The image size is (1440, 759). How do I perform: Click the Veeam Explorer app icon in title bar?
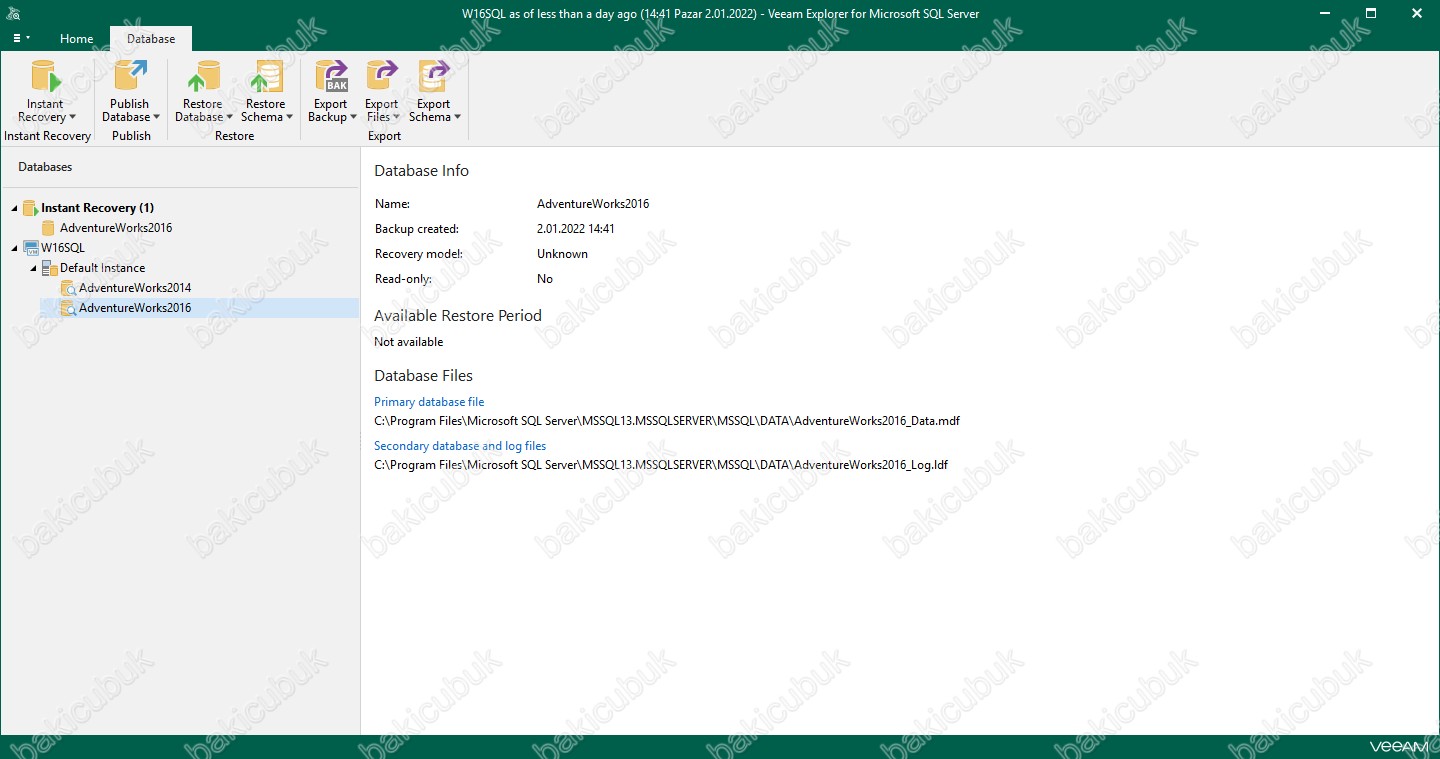pos(14,14)
